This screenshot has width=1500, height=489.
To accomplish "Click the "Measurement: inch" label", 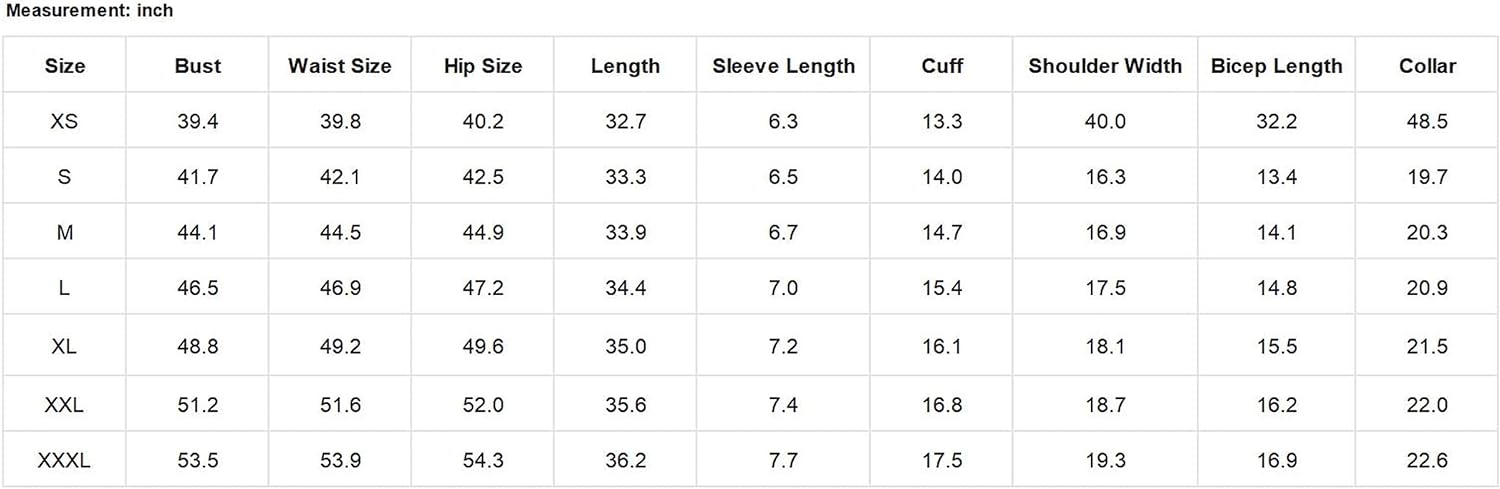I will tap(90, 11).
